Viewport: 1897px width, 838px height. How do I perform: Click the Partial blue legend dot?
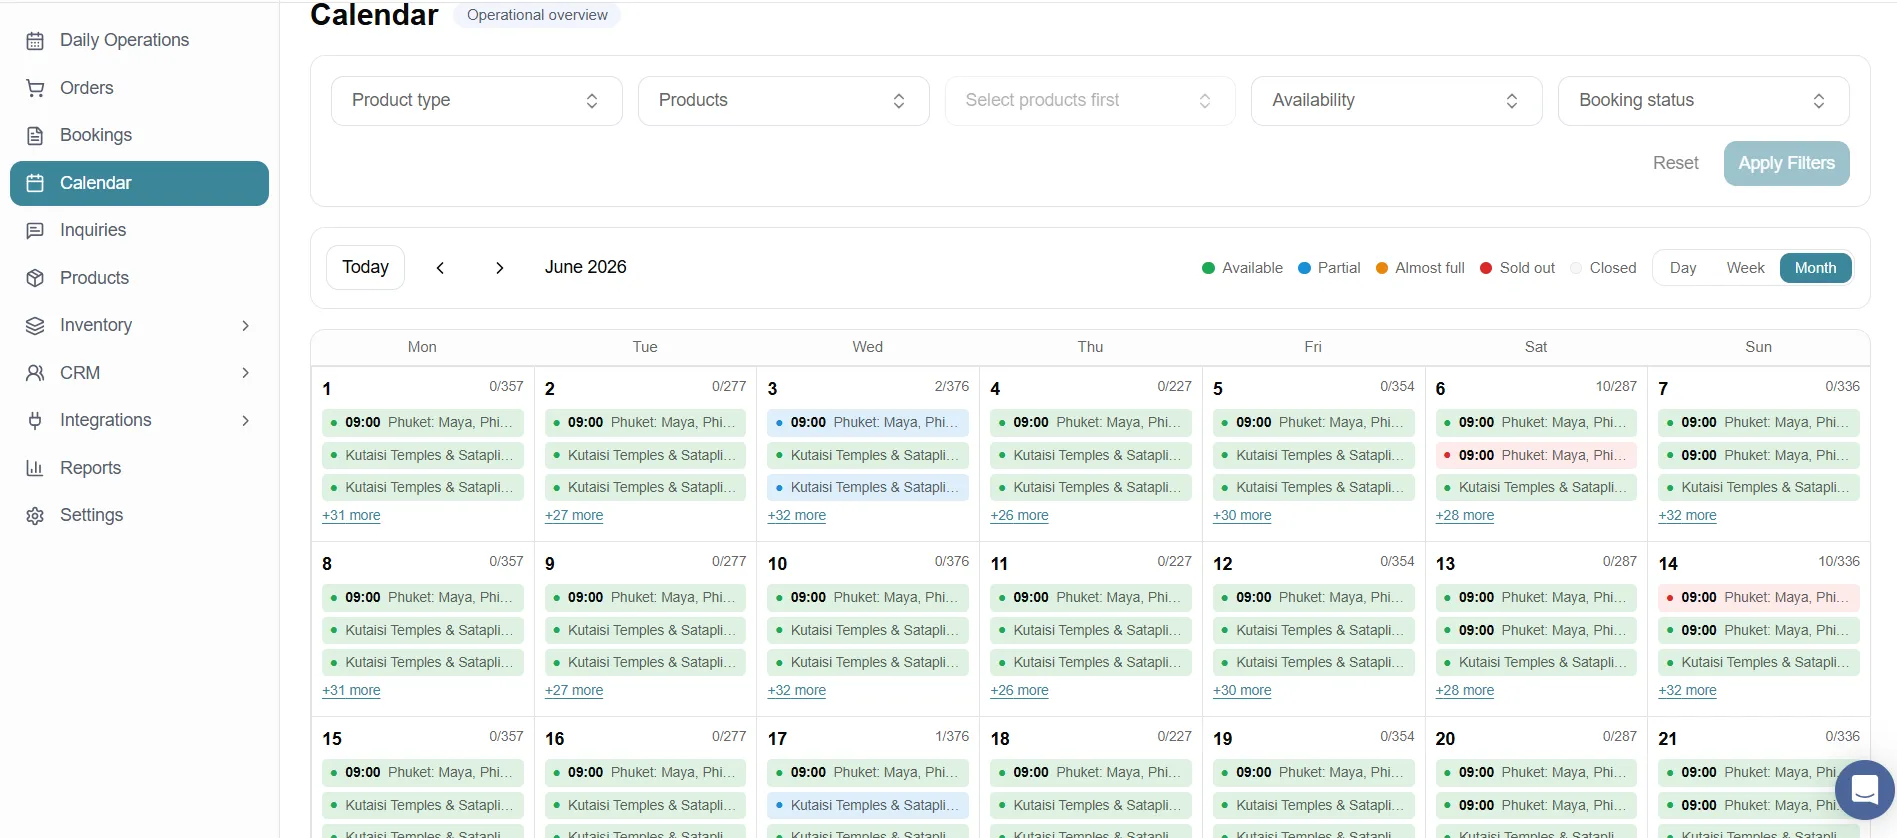coord(1304,268)
